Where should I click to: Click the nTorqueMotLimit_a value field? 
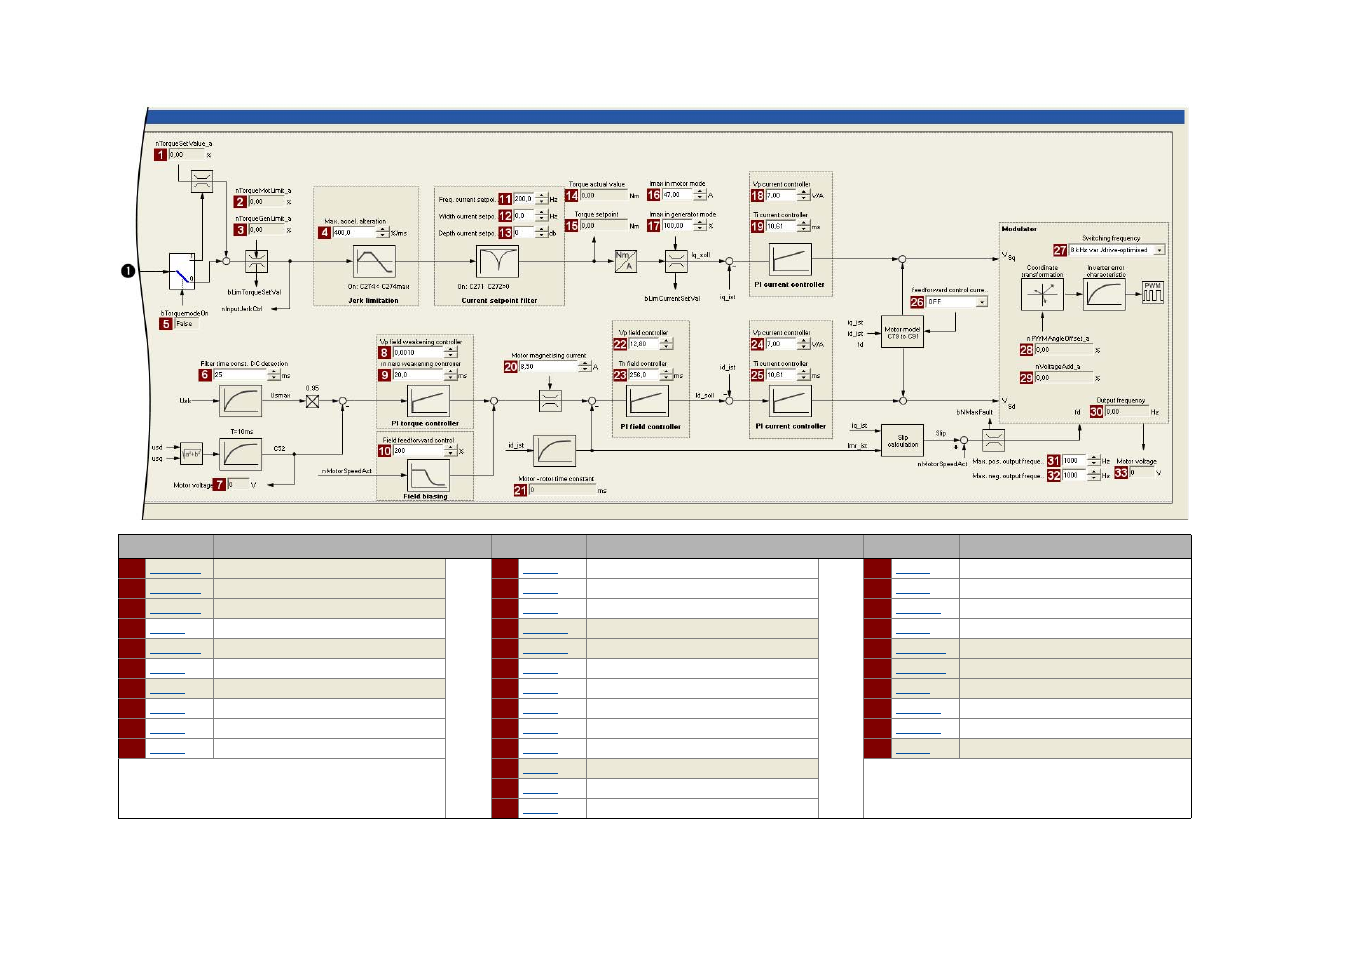(266, 202)
